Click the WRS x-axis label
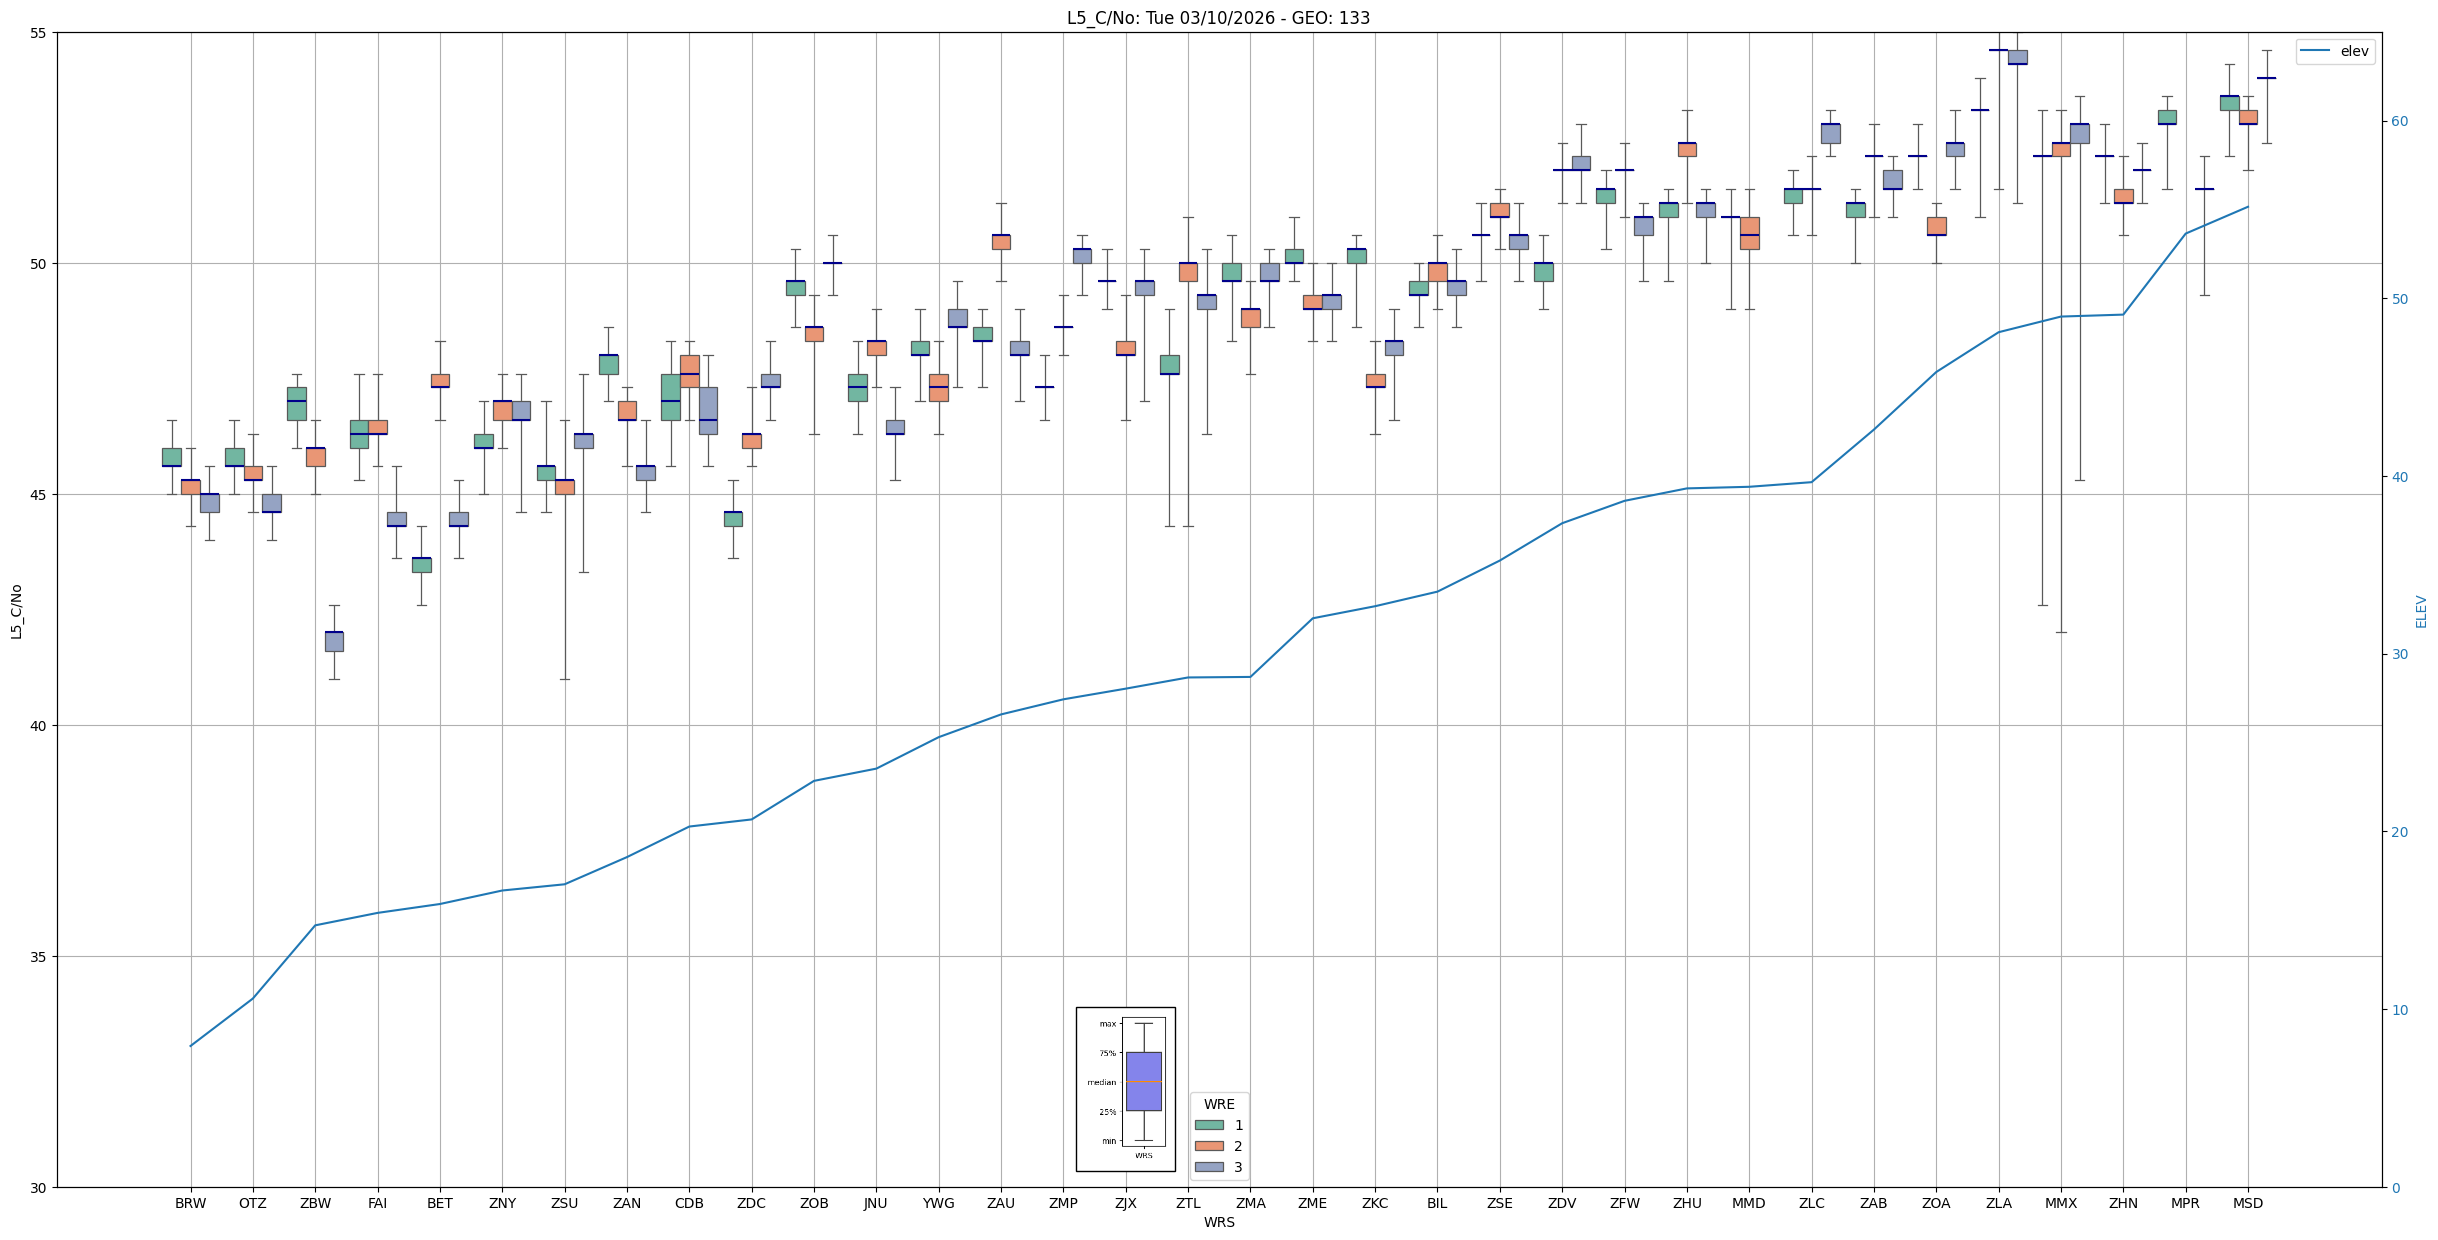Image resolution: width=2438 pixels, height=1240 pixels. (x=1218, y=1222)
